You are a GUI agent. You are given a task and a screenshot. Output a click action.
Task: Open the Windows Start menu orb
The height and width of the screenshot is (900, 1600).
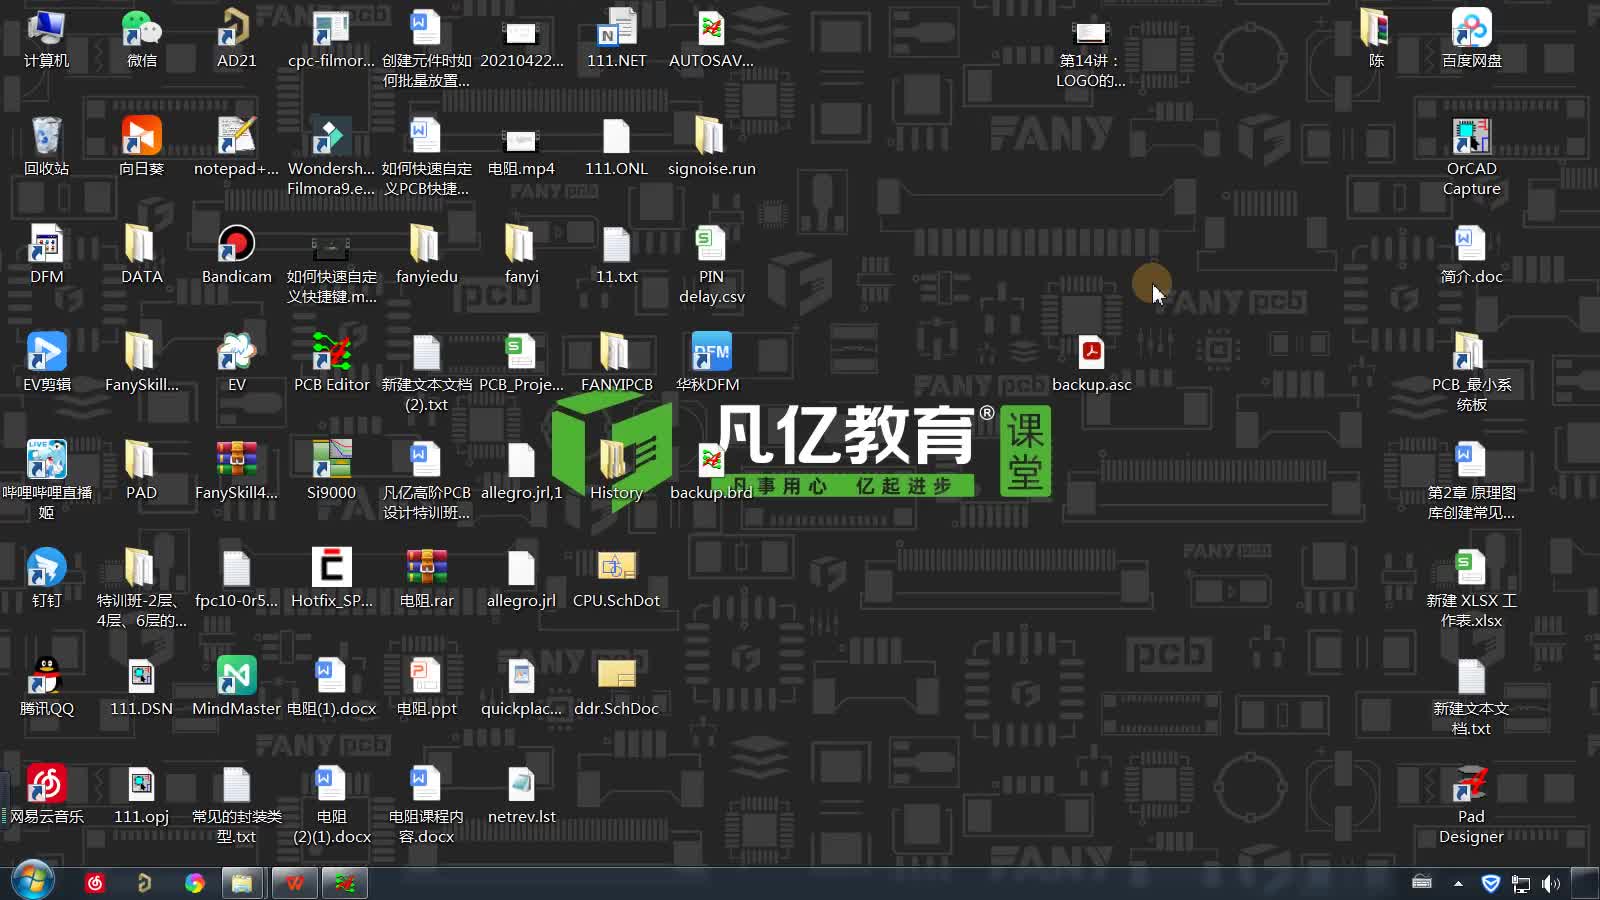[x=33, y=881]
